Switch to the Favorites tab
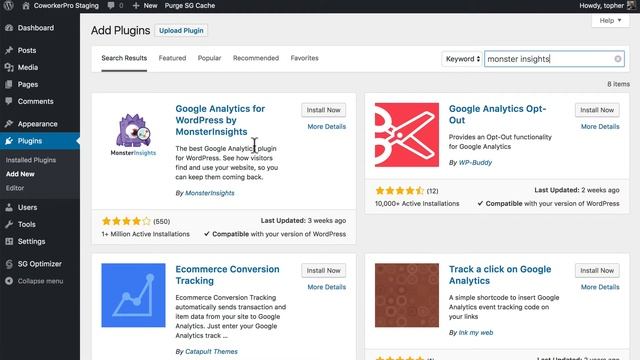 (304, 58)
